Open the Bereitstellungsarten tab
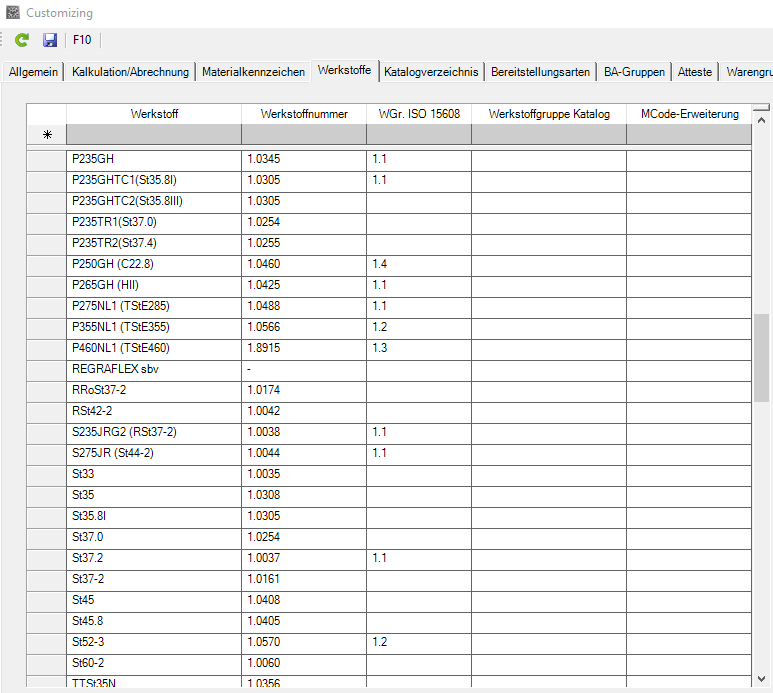This screenshot has height=693, width=773. click(x=540, y=72)
